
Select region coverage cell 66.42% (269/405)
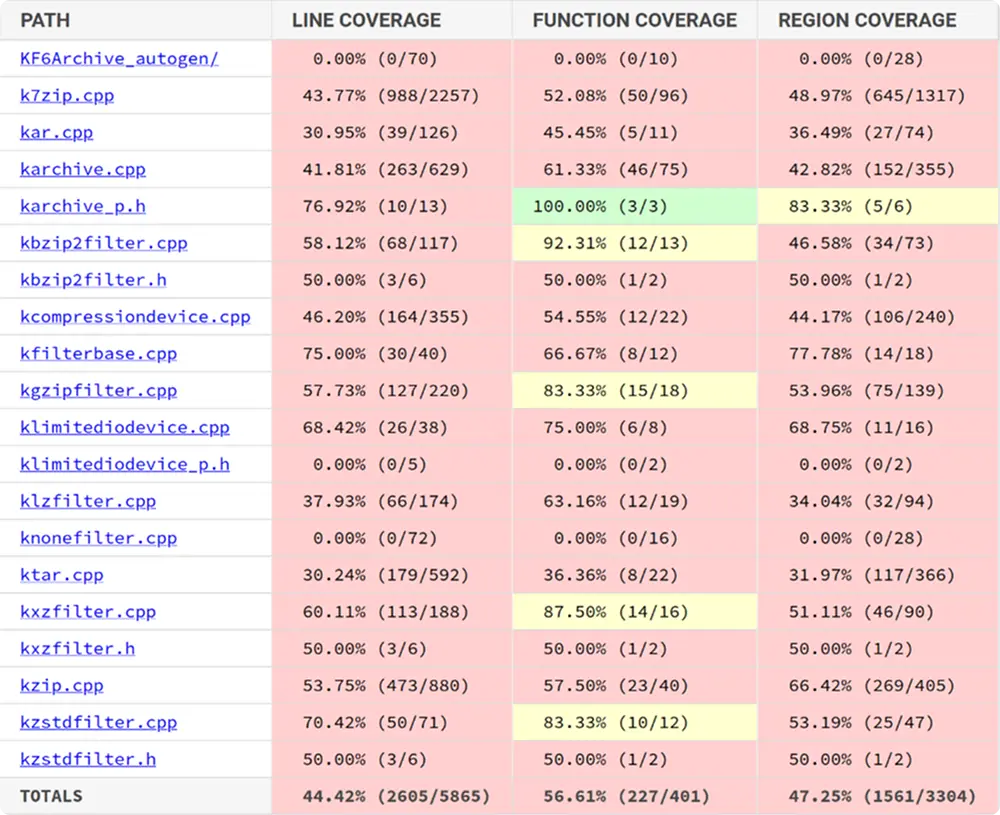click(878, 686)
